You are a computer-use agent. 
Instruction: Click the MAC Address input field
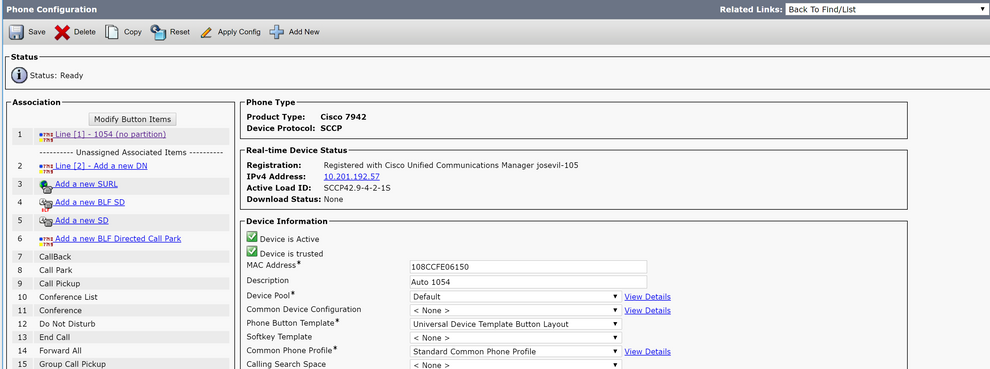[x=528, y=267]
